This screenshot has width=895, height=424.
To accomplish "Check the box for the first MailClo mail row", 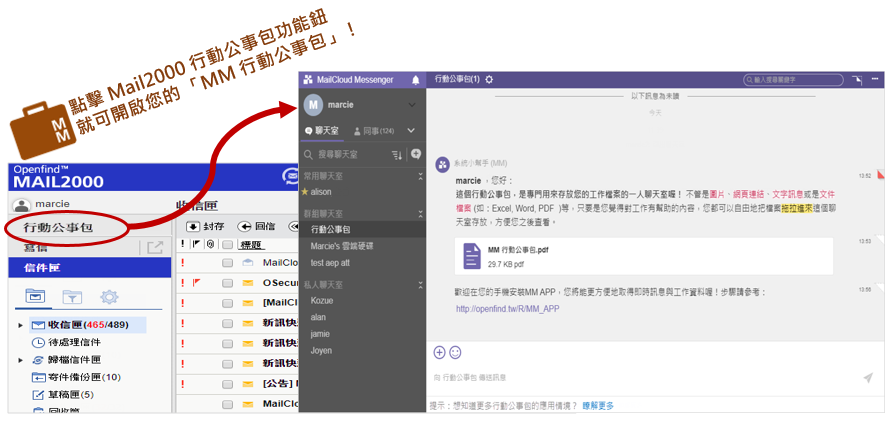I will click(228, 263).
